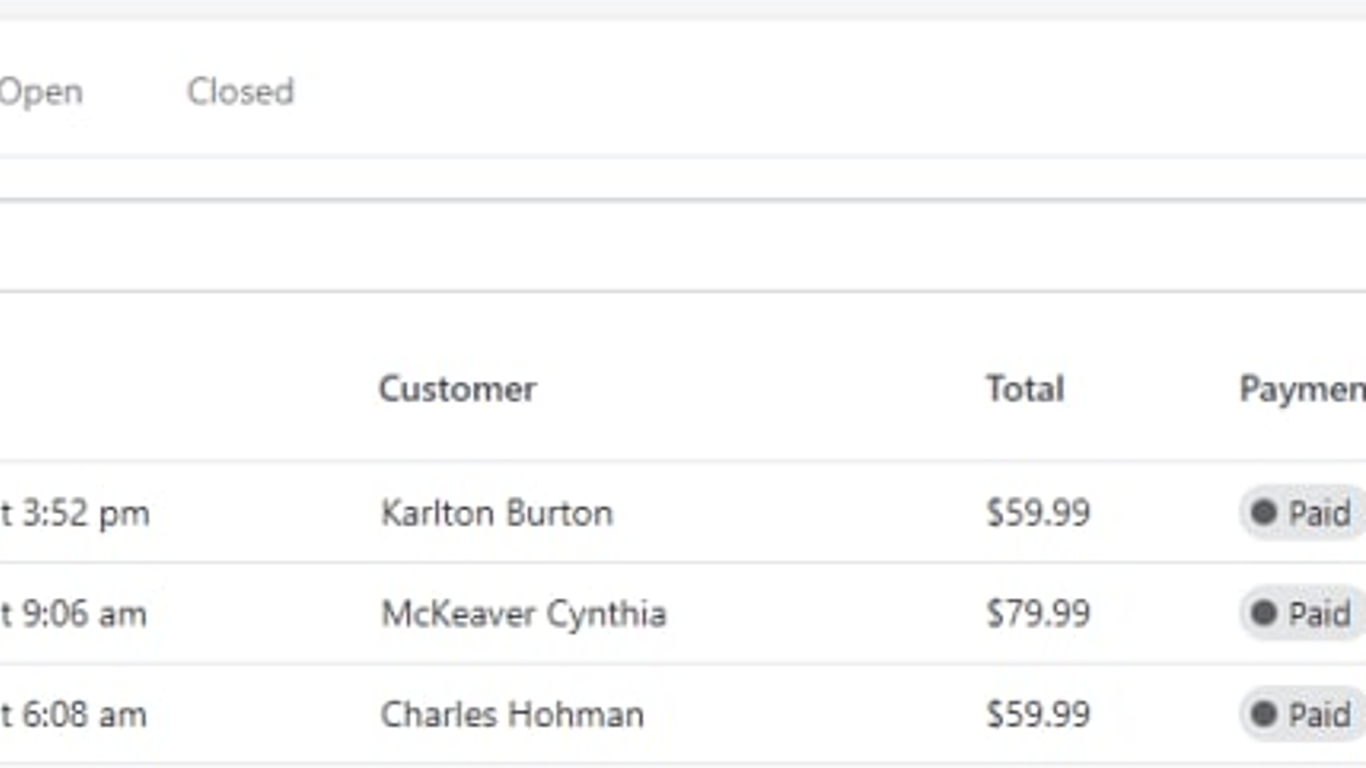Open customer Karlton Burton's order
This screenshot has height=768, width=1366.
coord(496,513)
